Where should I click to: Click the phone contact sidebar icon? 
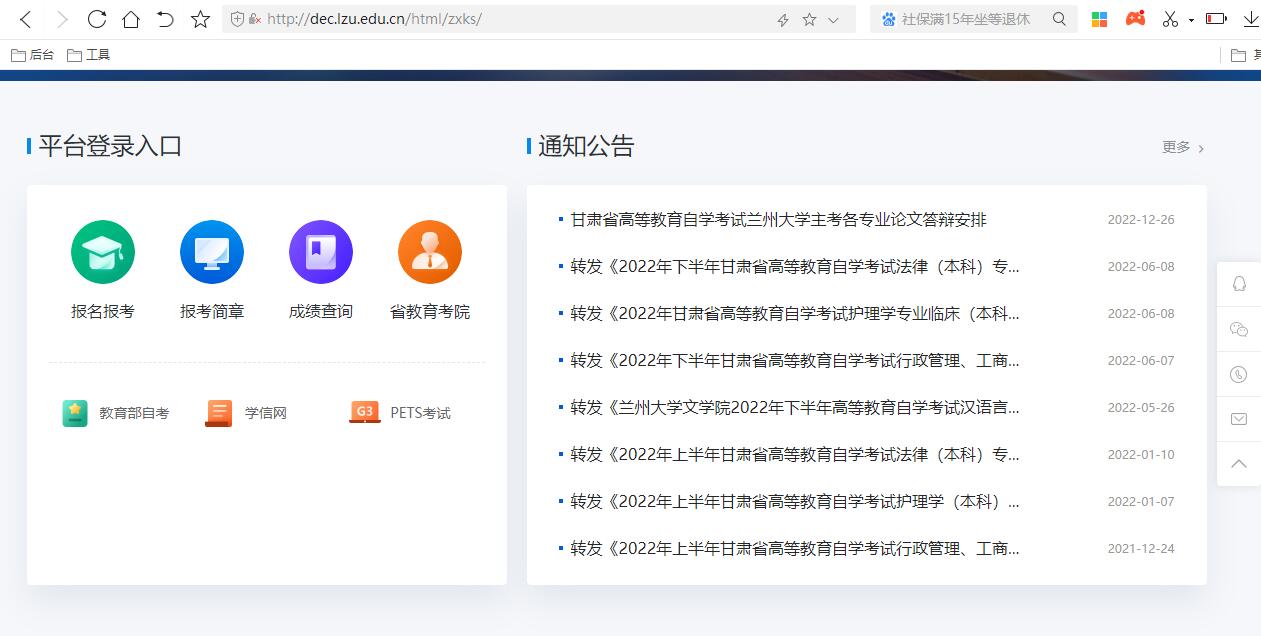(x=1239, y=374)
